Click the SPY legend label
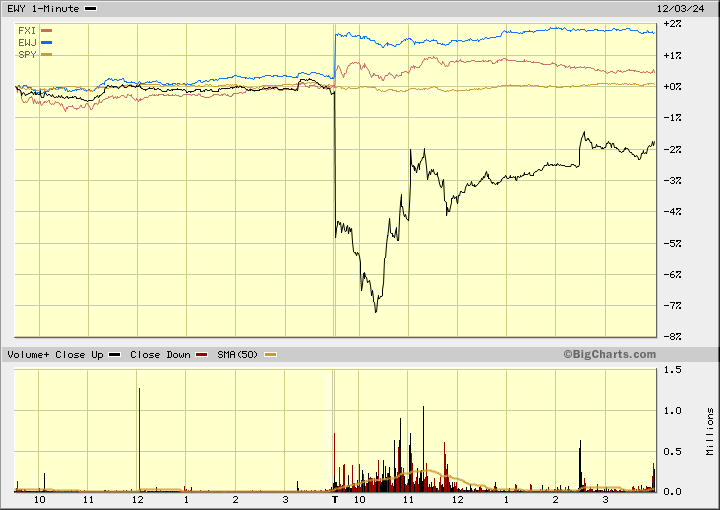Viewport: 720px width, 510px height. 27,55
